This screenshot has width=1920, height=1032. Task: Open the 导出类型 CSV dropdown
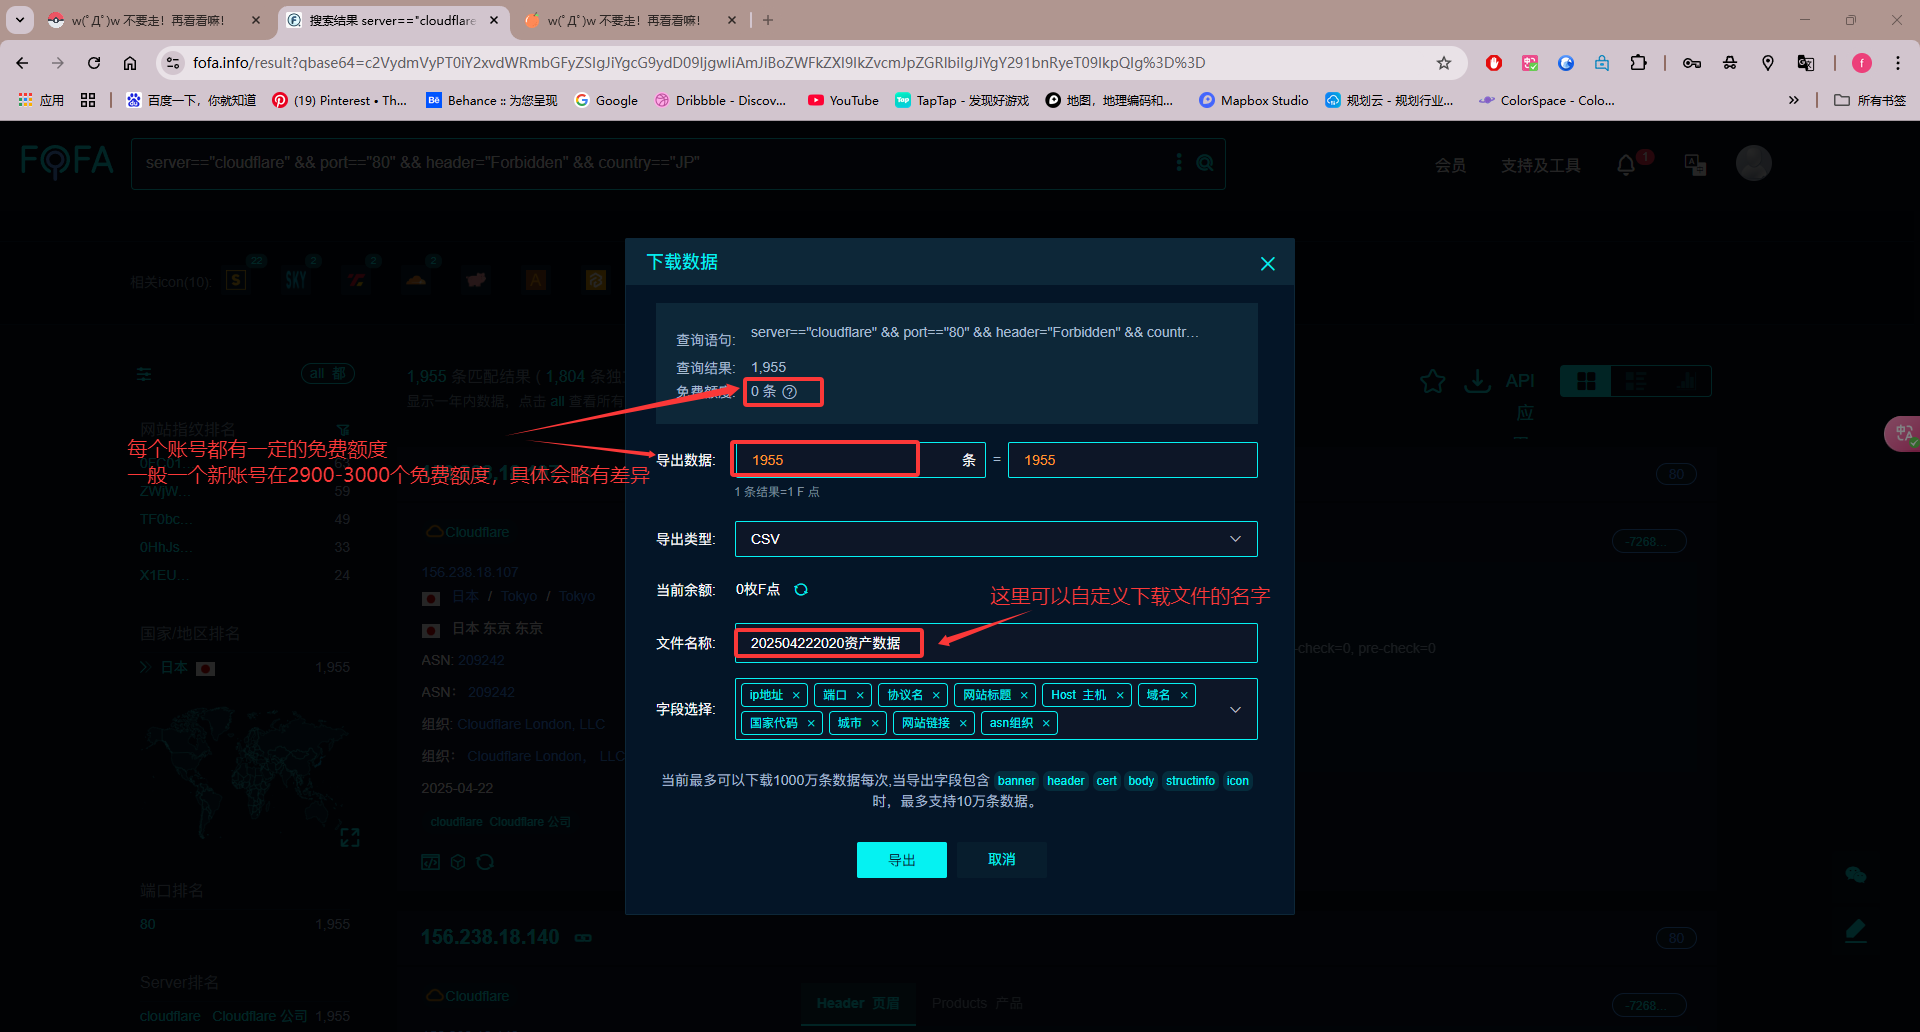pos(995,539)
